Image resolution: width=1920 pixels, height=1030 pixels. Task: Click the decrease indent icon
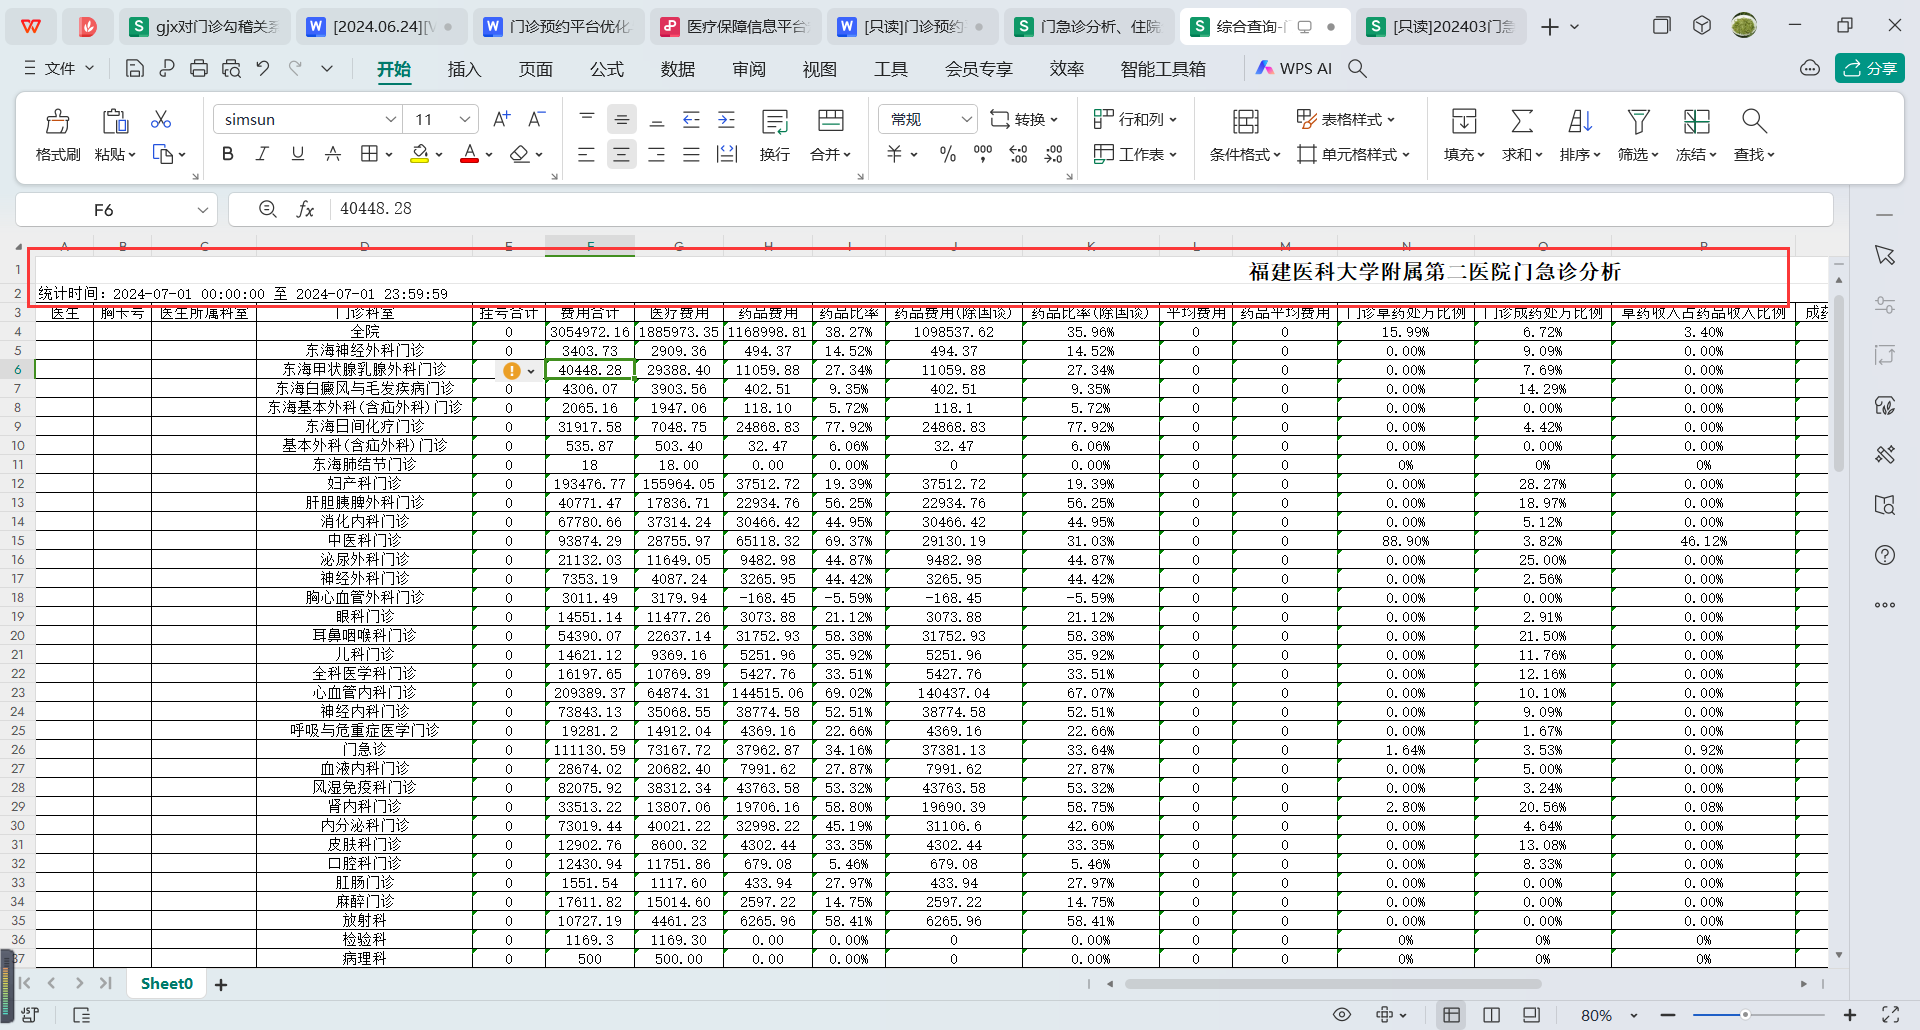coord(691,120)
